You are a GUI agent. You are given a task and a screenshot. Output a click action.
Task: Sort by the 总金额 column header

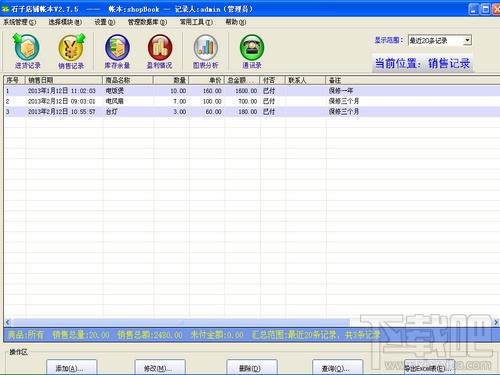(x=242, y=80)
